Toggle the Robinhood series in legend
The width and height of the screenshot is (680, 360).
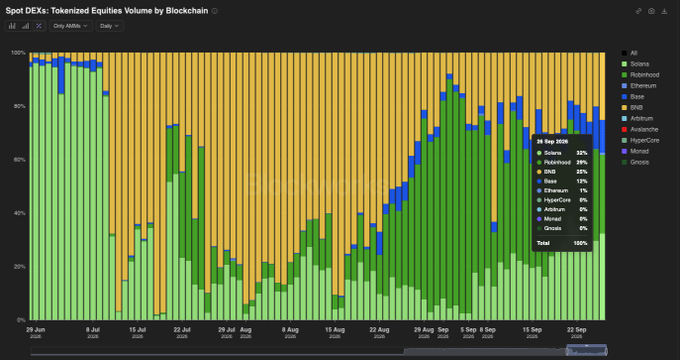tap(640, 75)
